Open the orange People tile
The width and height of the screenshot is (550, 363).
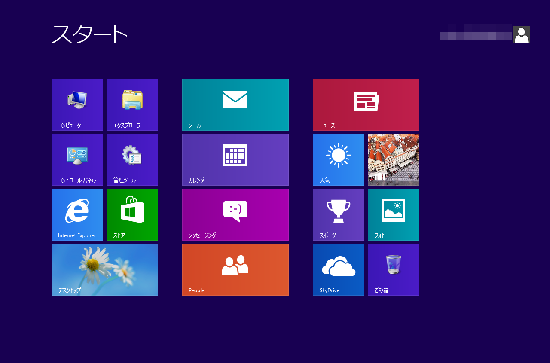click(235, 270)
